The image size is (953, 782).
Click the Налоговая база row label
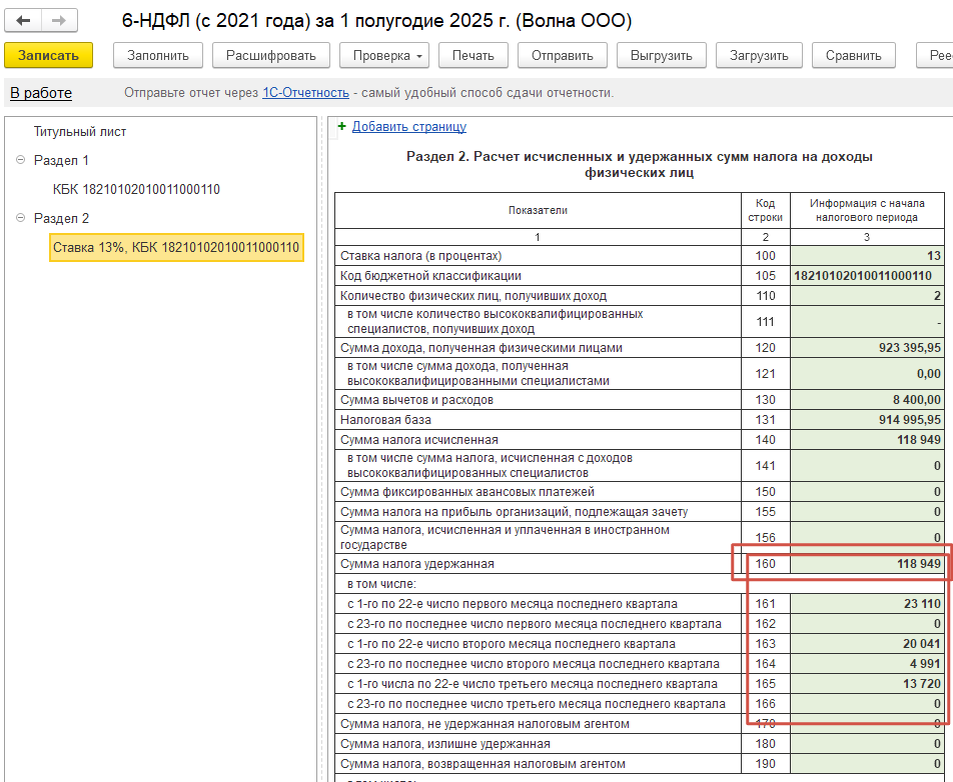pyautogui.click(x=385, y=420)
